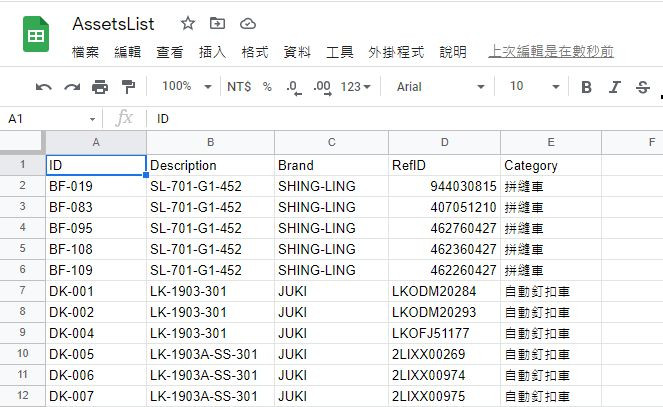Open the 檔案 menu

tap(85, 52)
